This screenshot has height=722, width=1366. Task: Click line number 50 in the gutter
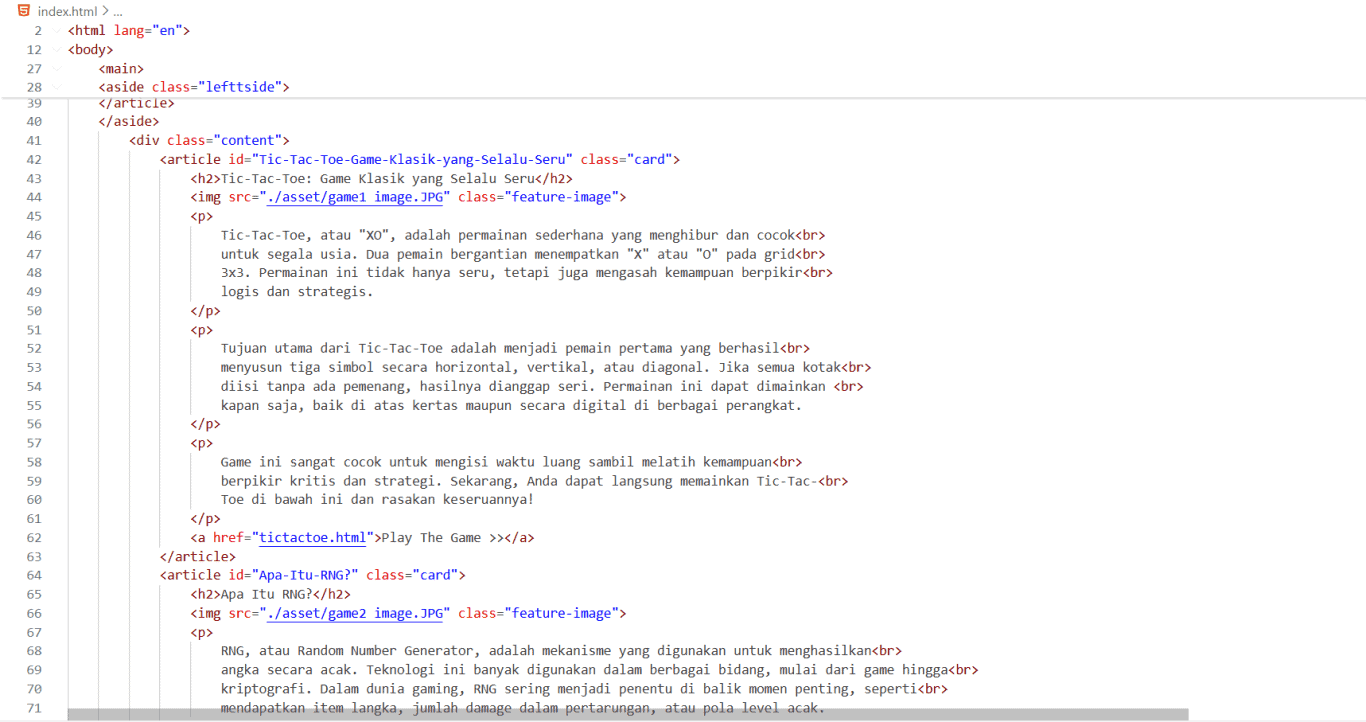tap(34, 311)
